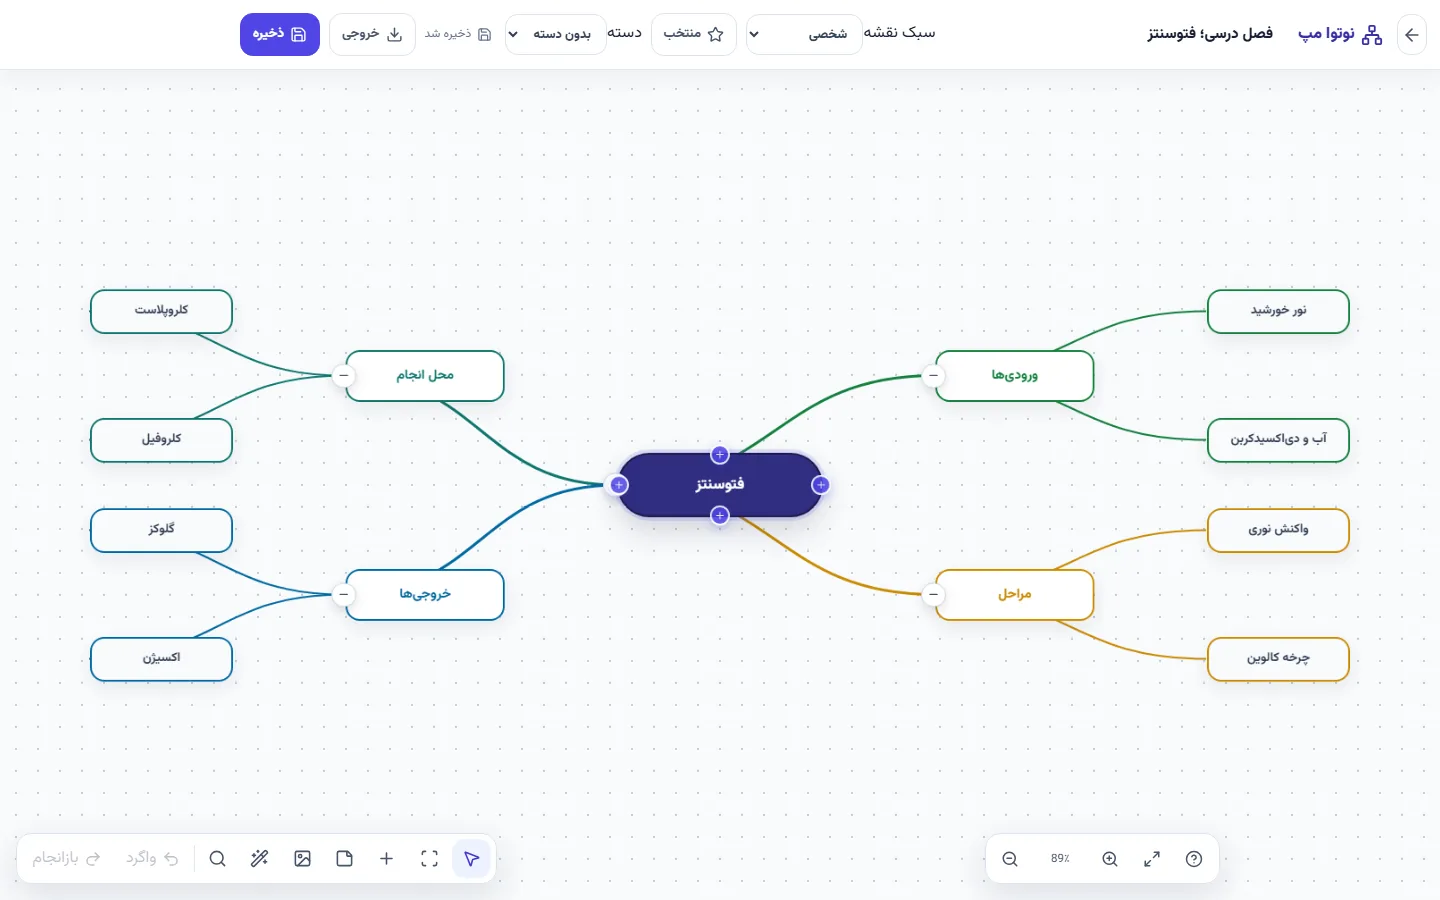Click the zoom in magnifier icon
The height and width of the screenshot is (900, 1440).
click(1110, 859)
